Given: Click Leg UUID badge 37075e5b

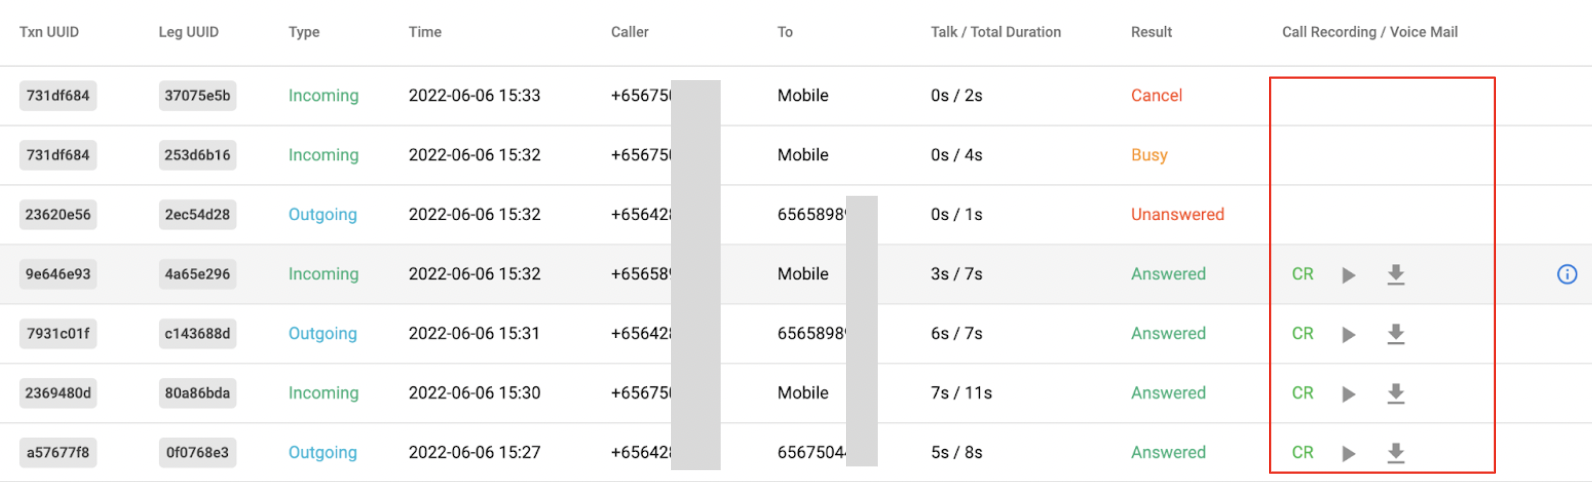Looking at the screenshot, I should [x=197, y=96].
